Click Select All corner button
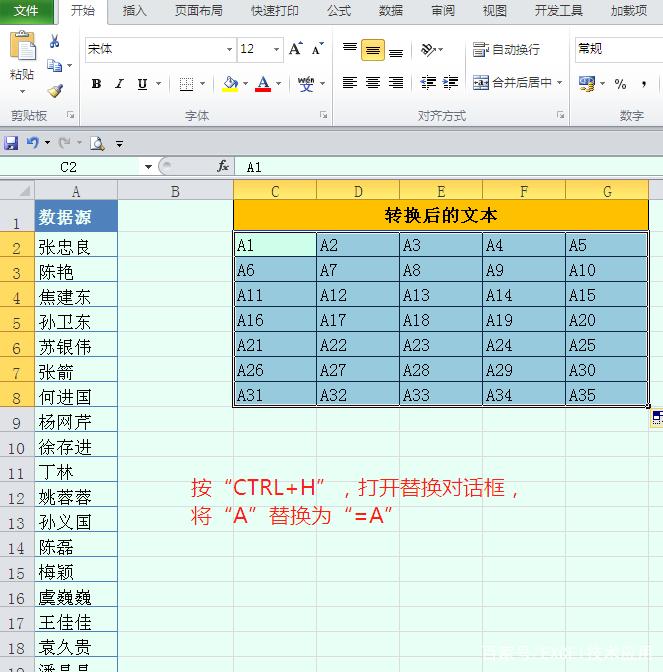The height and width of the screenshot is (672, 663). (17, 190)
